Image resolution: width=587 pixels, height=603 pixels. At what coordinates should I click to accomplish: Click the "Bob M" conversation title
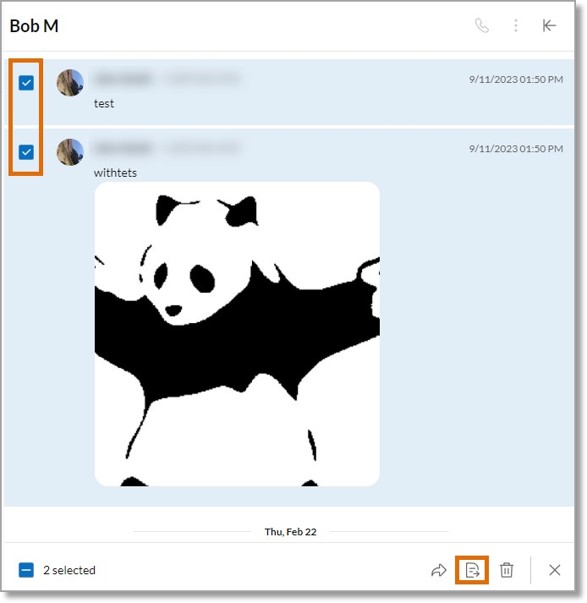(34, 26)
